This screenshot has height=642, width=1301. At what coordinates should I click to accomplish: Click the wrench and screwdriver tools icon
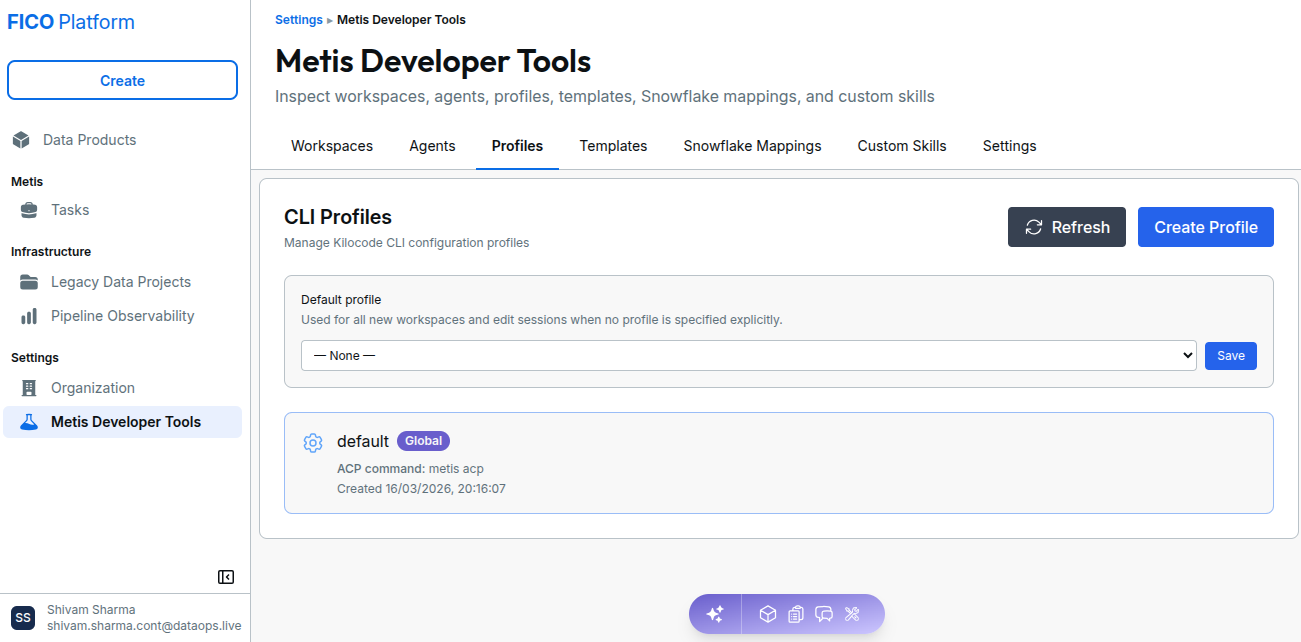pyautogui.click(x=853, y=614)
